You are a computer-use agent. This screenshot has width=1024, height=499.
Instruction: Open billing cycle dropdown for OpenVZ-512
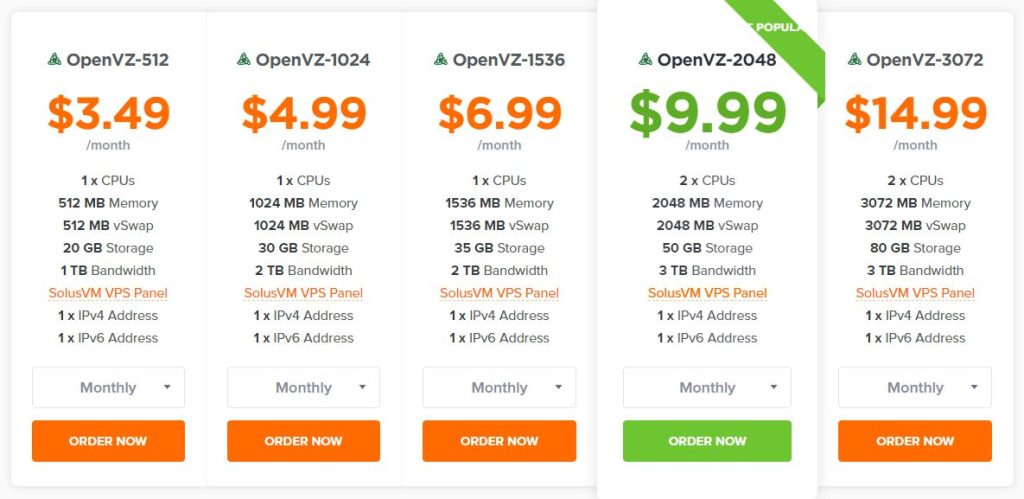(x=108, y=387)
